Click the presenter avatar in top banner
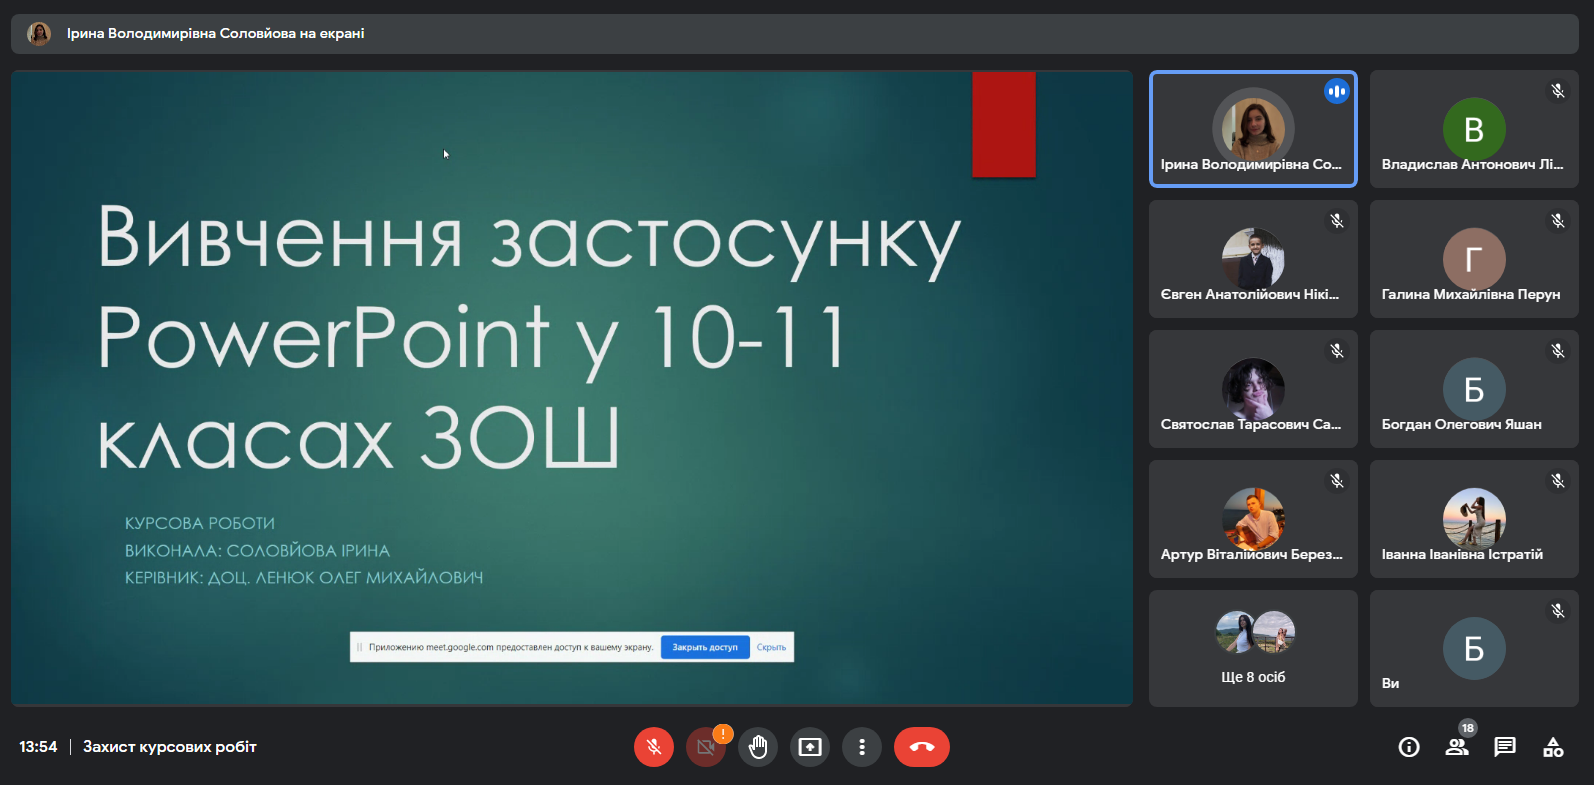This screenshot has width=1594, height=785. 39,34
